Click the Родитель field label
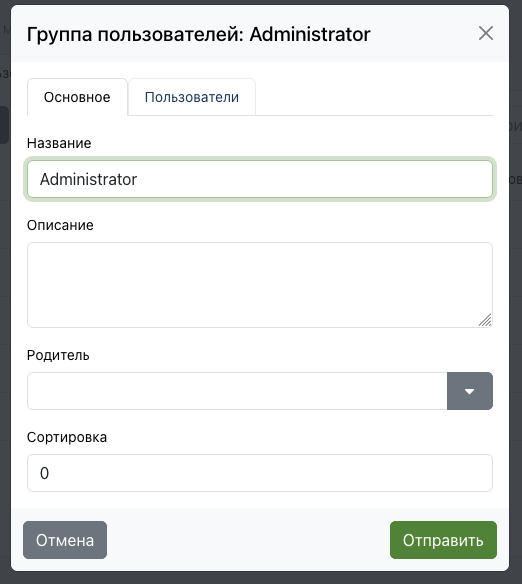This screenshot has width=522, height=584. tap(58, 355)
